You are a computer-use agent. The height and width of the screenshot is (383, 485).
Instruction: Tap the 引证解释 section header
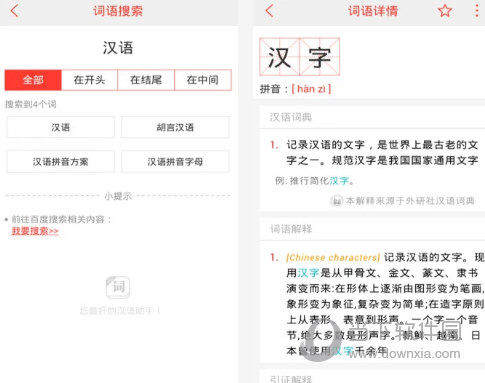pos(291,379)
